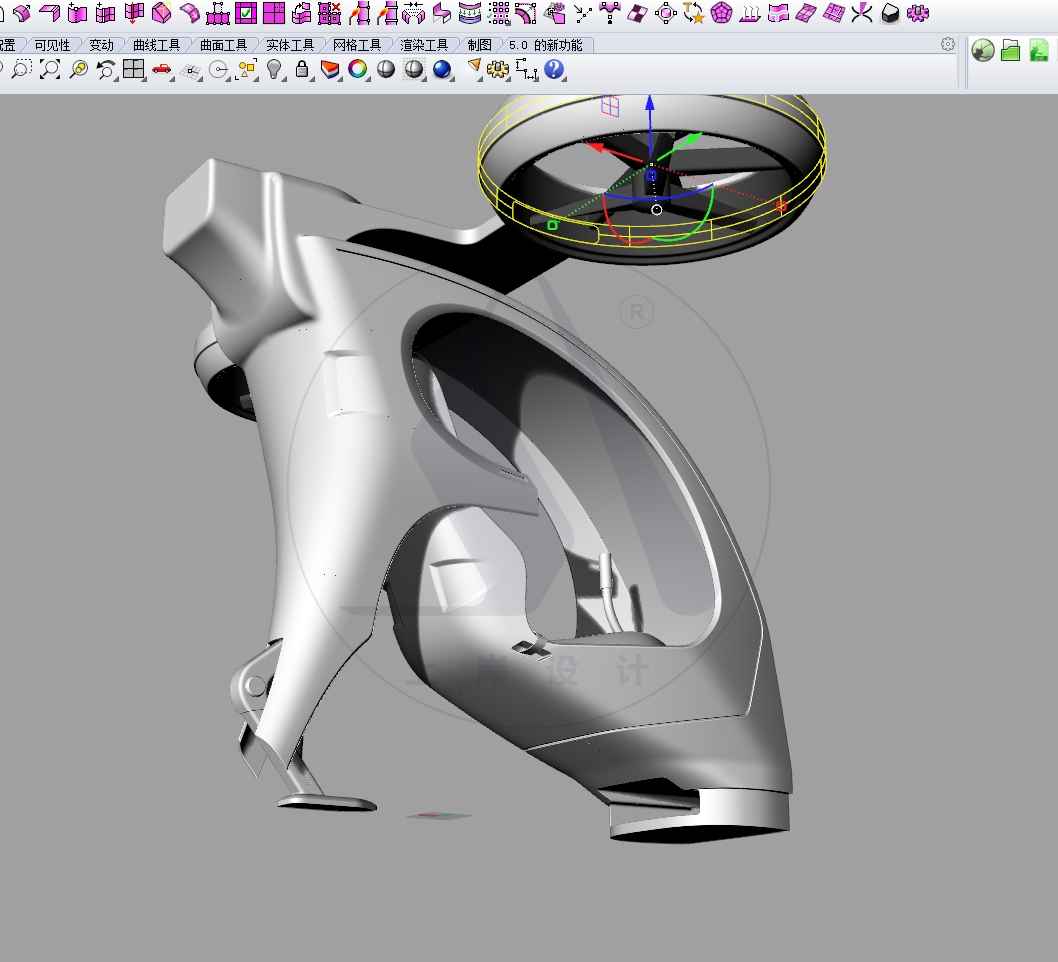1058x962 pixels.
Task: Select the polygon mesh primitives dodecahedron icon
Action: pos(720,13)
